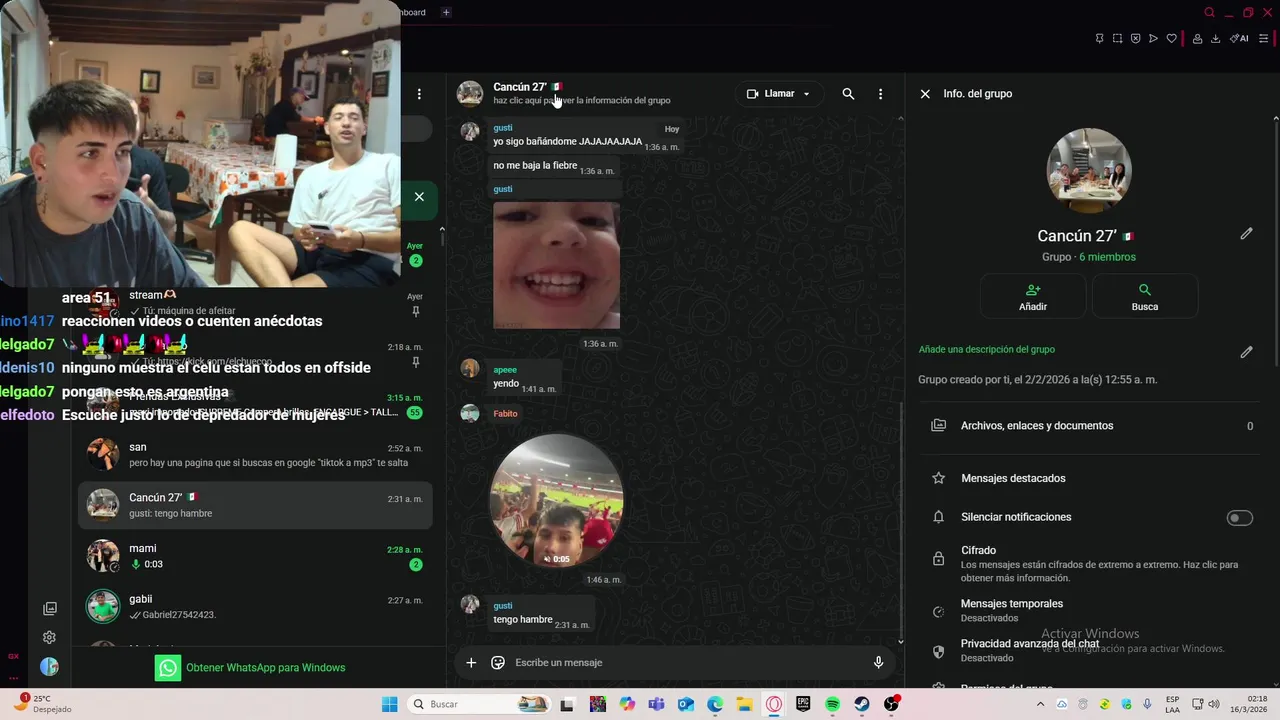Record a voice message with the microphone

(x=878, y=663)
